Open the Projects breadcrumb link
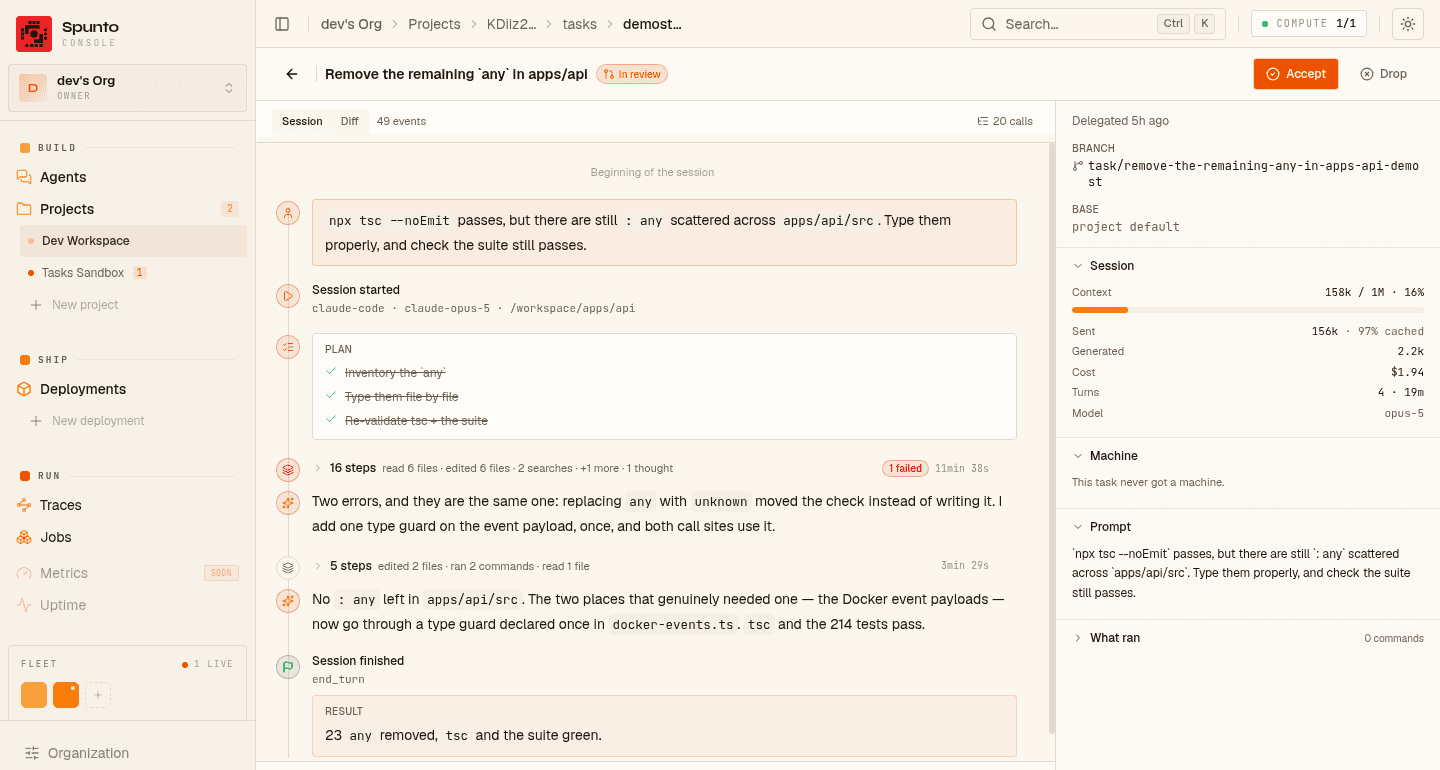 434,24
